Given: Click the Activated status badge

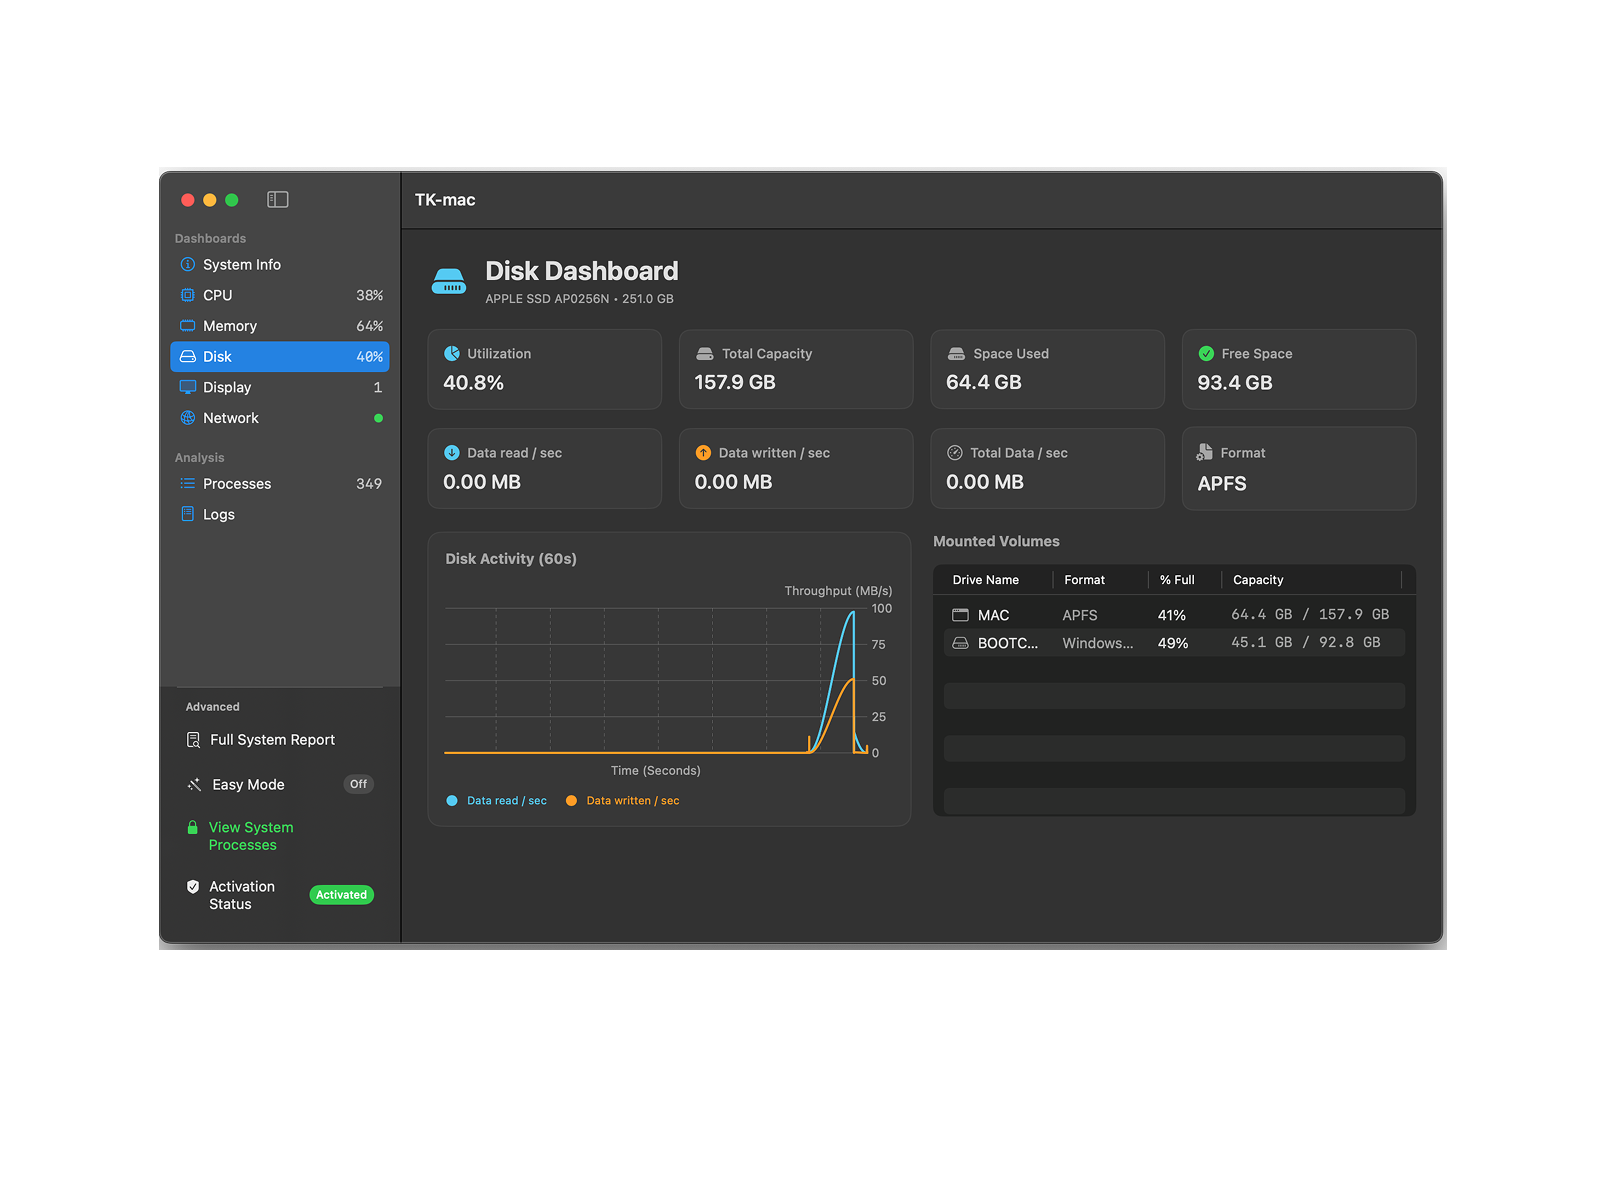Looking at the screenshot, I should pyautogui.click(x=341, y=895).
